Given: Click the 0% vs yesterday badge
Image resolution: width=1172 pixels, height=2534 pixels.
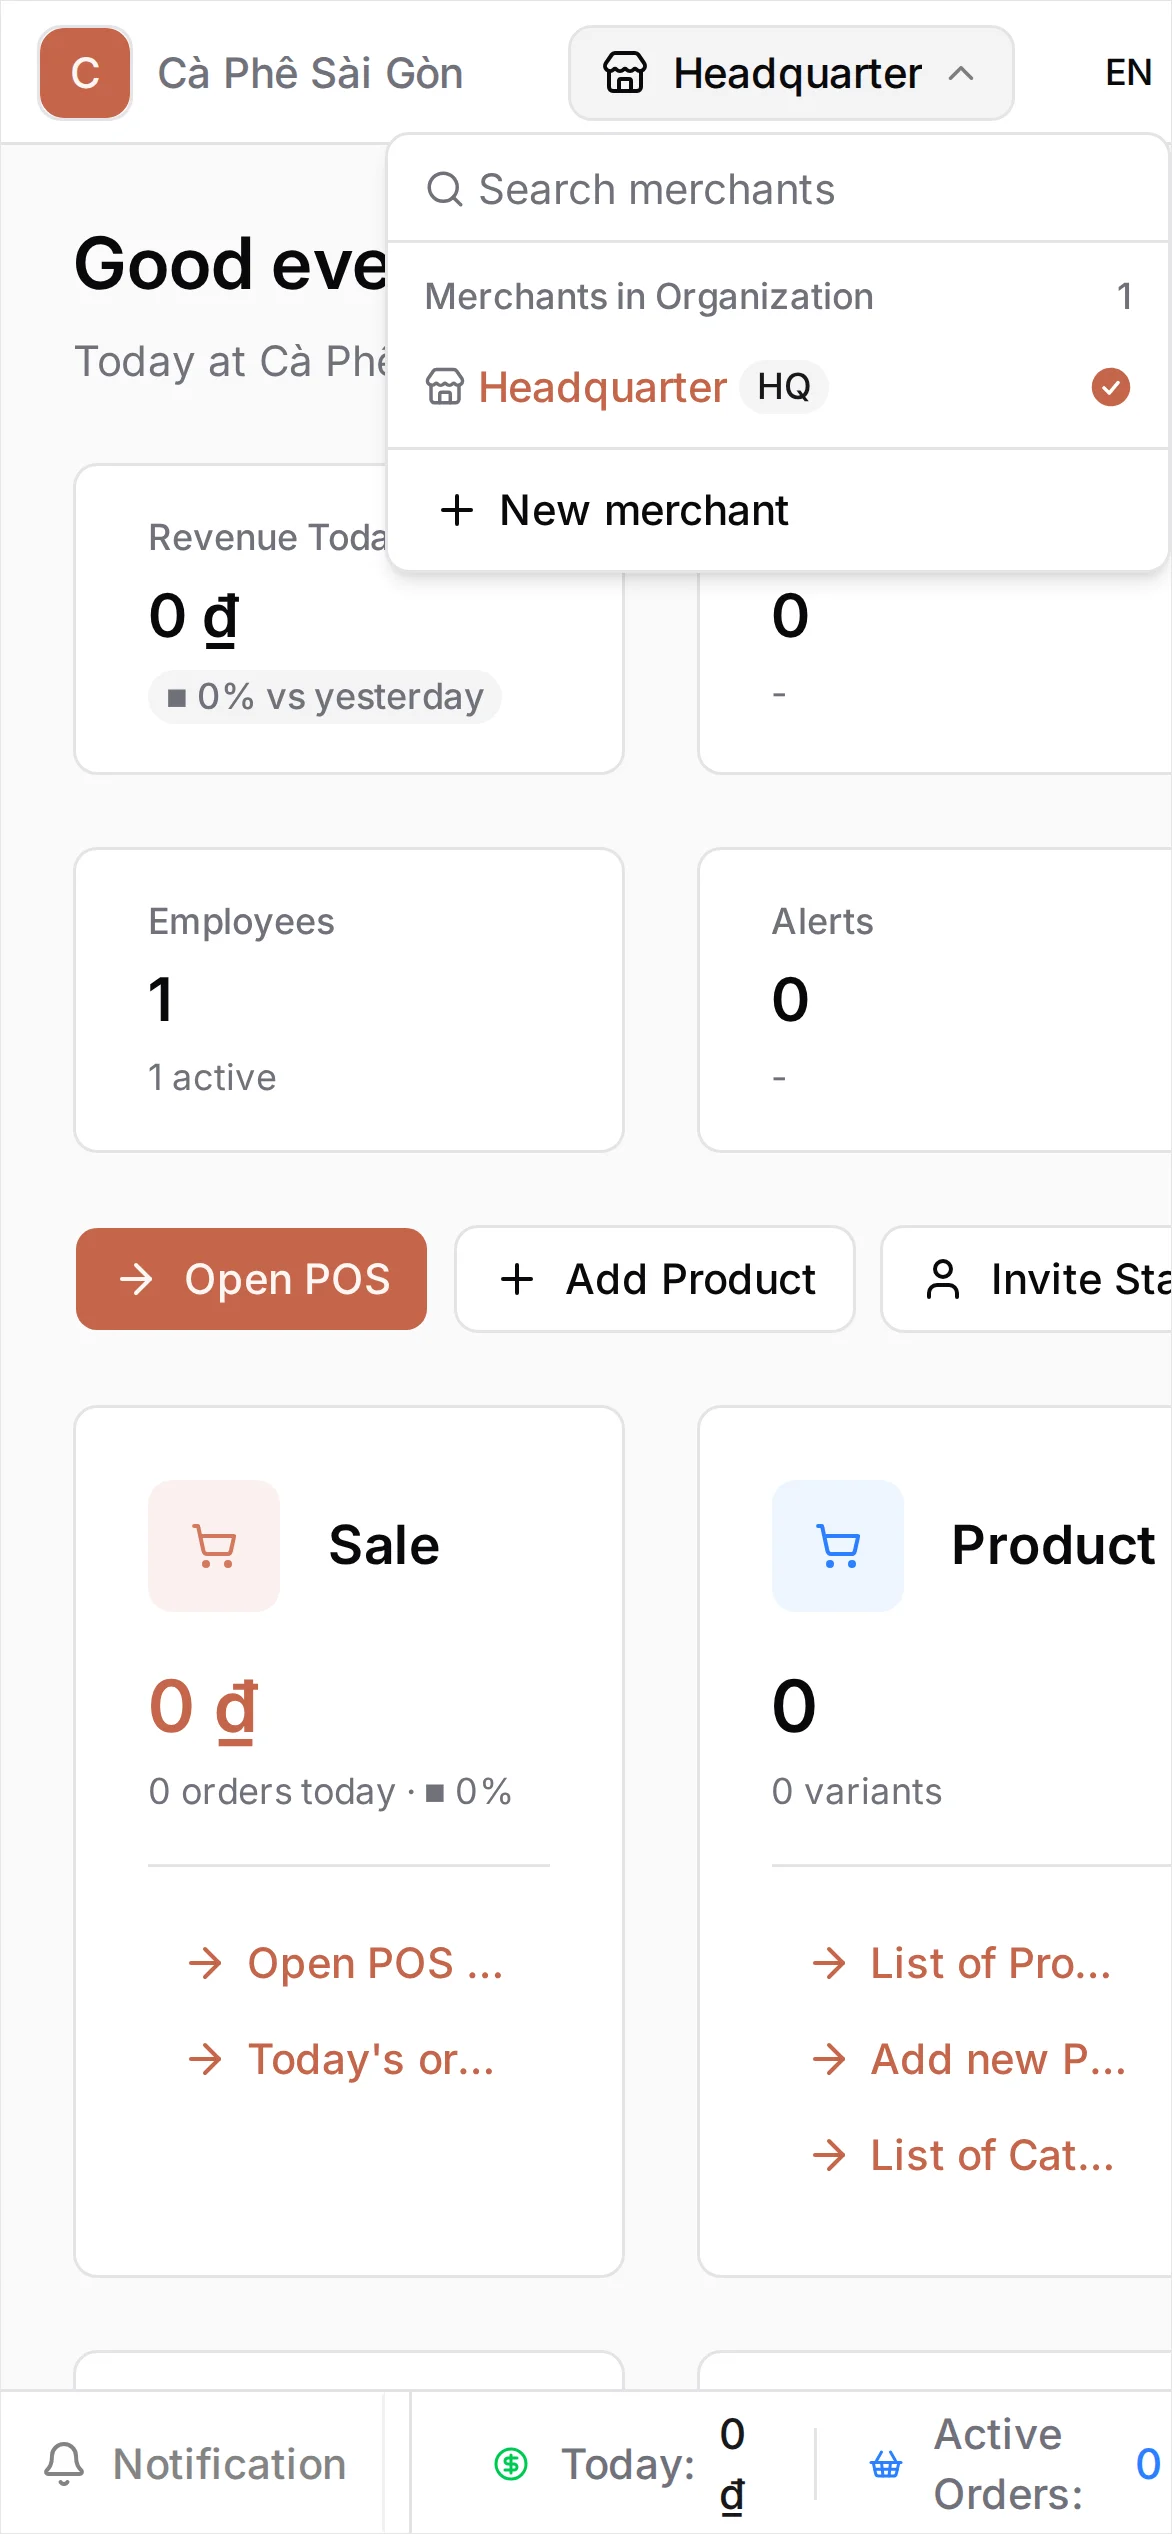Looking at the screenshot, I should click(x=325, y=697).
